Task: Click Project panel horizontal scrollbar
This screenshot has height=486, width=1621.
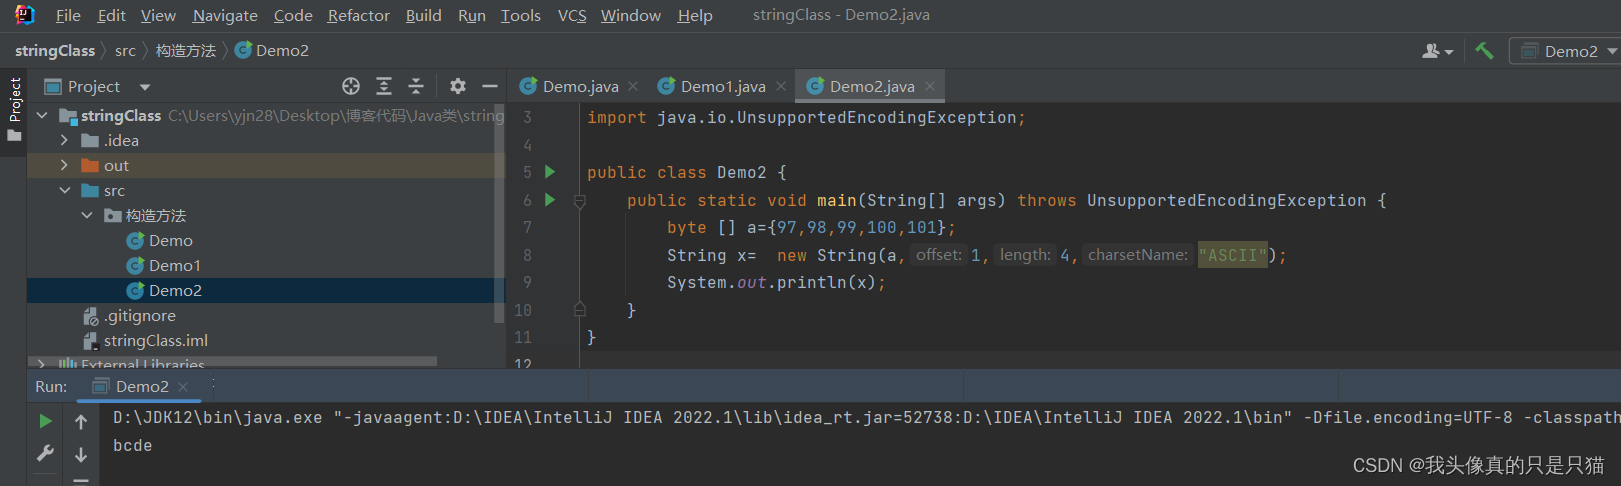Action: tap(232, 360)
